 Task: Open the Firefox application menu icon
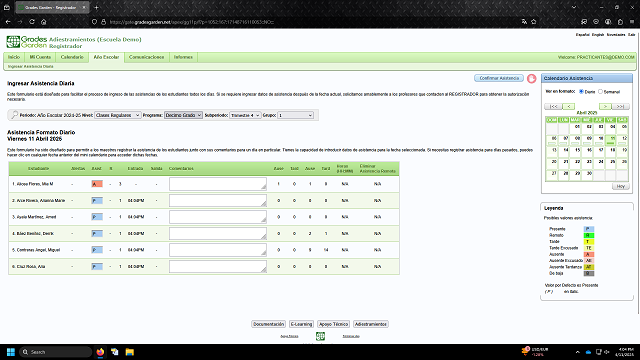coord(632,22)
